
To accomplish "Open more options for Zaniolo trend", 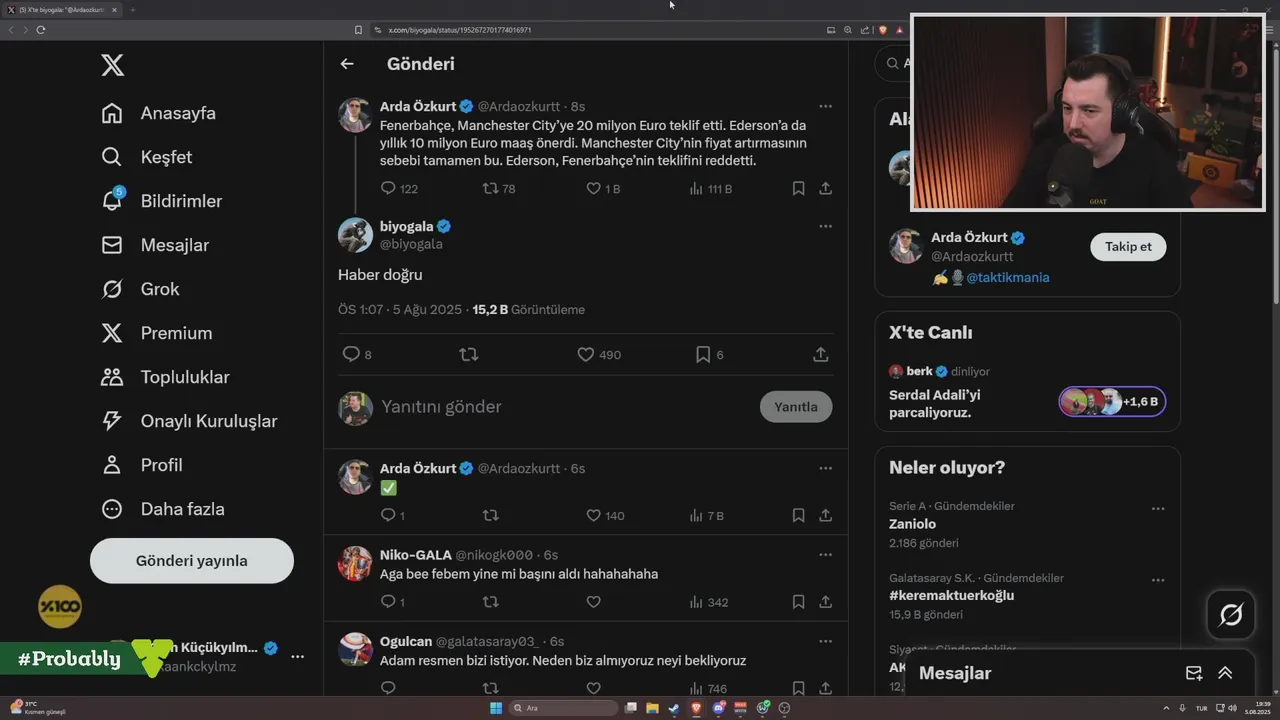I will (1158, 509).
